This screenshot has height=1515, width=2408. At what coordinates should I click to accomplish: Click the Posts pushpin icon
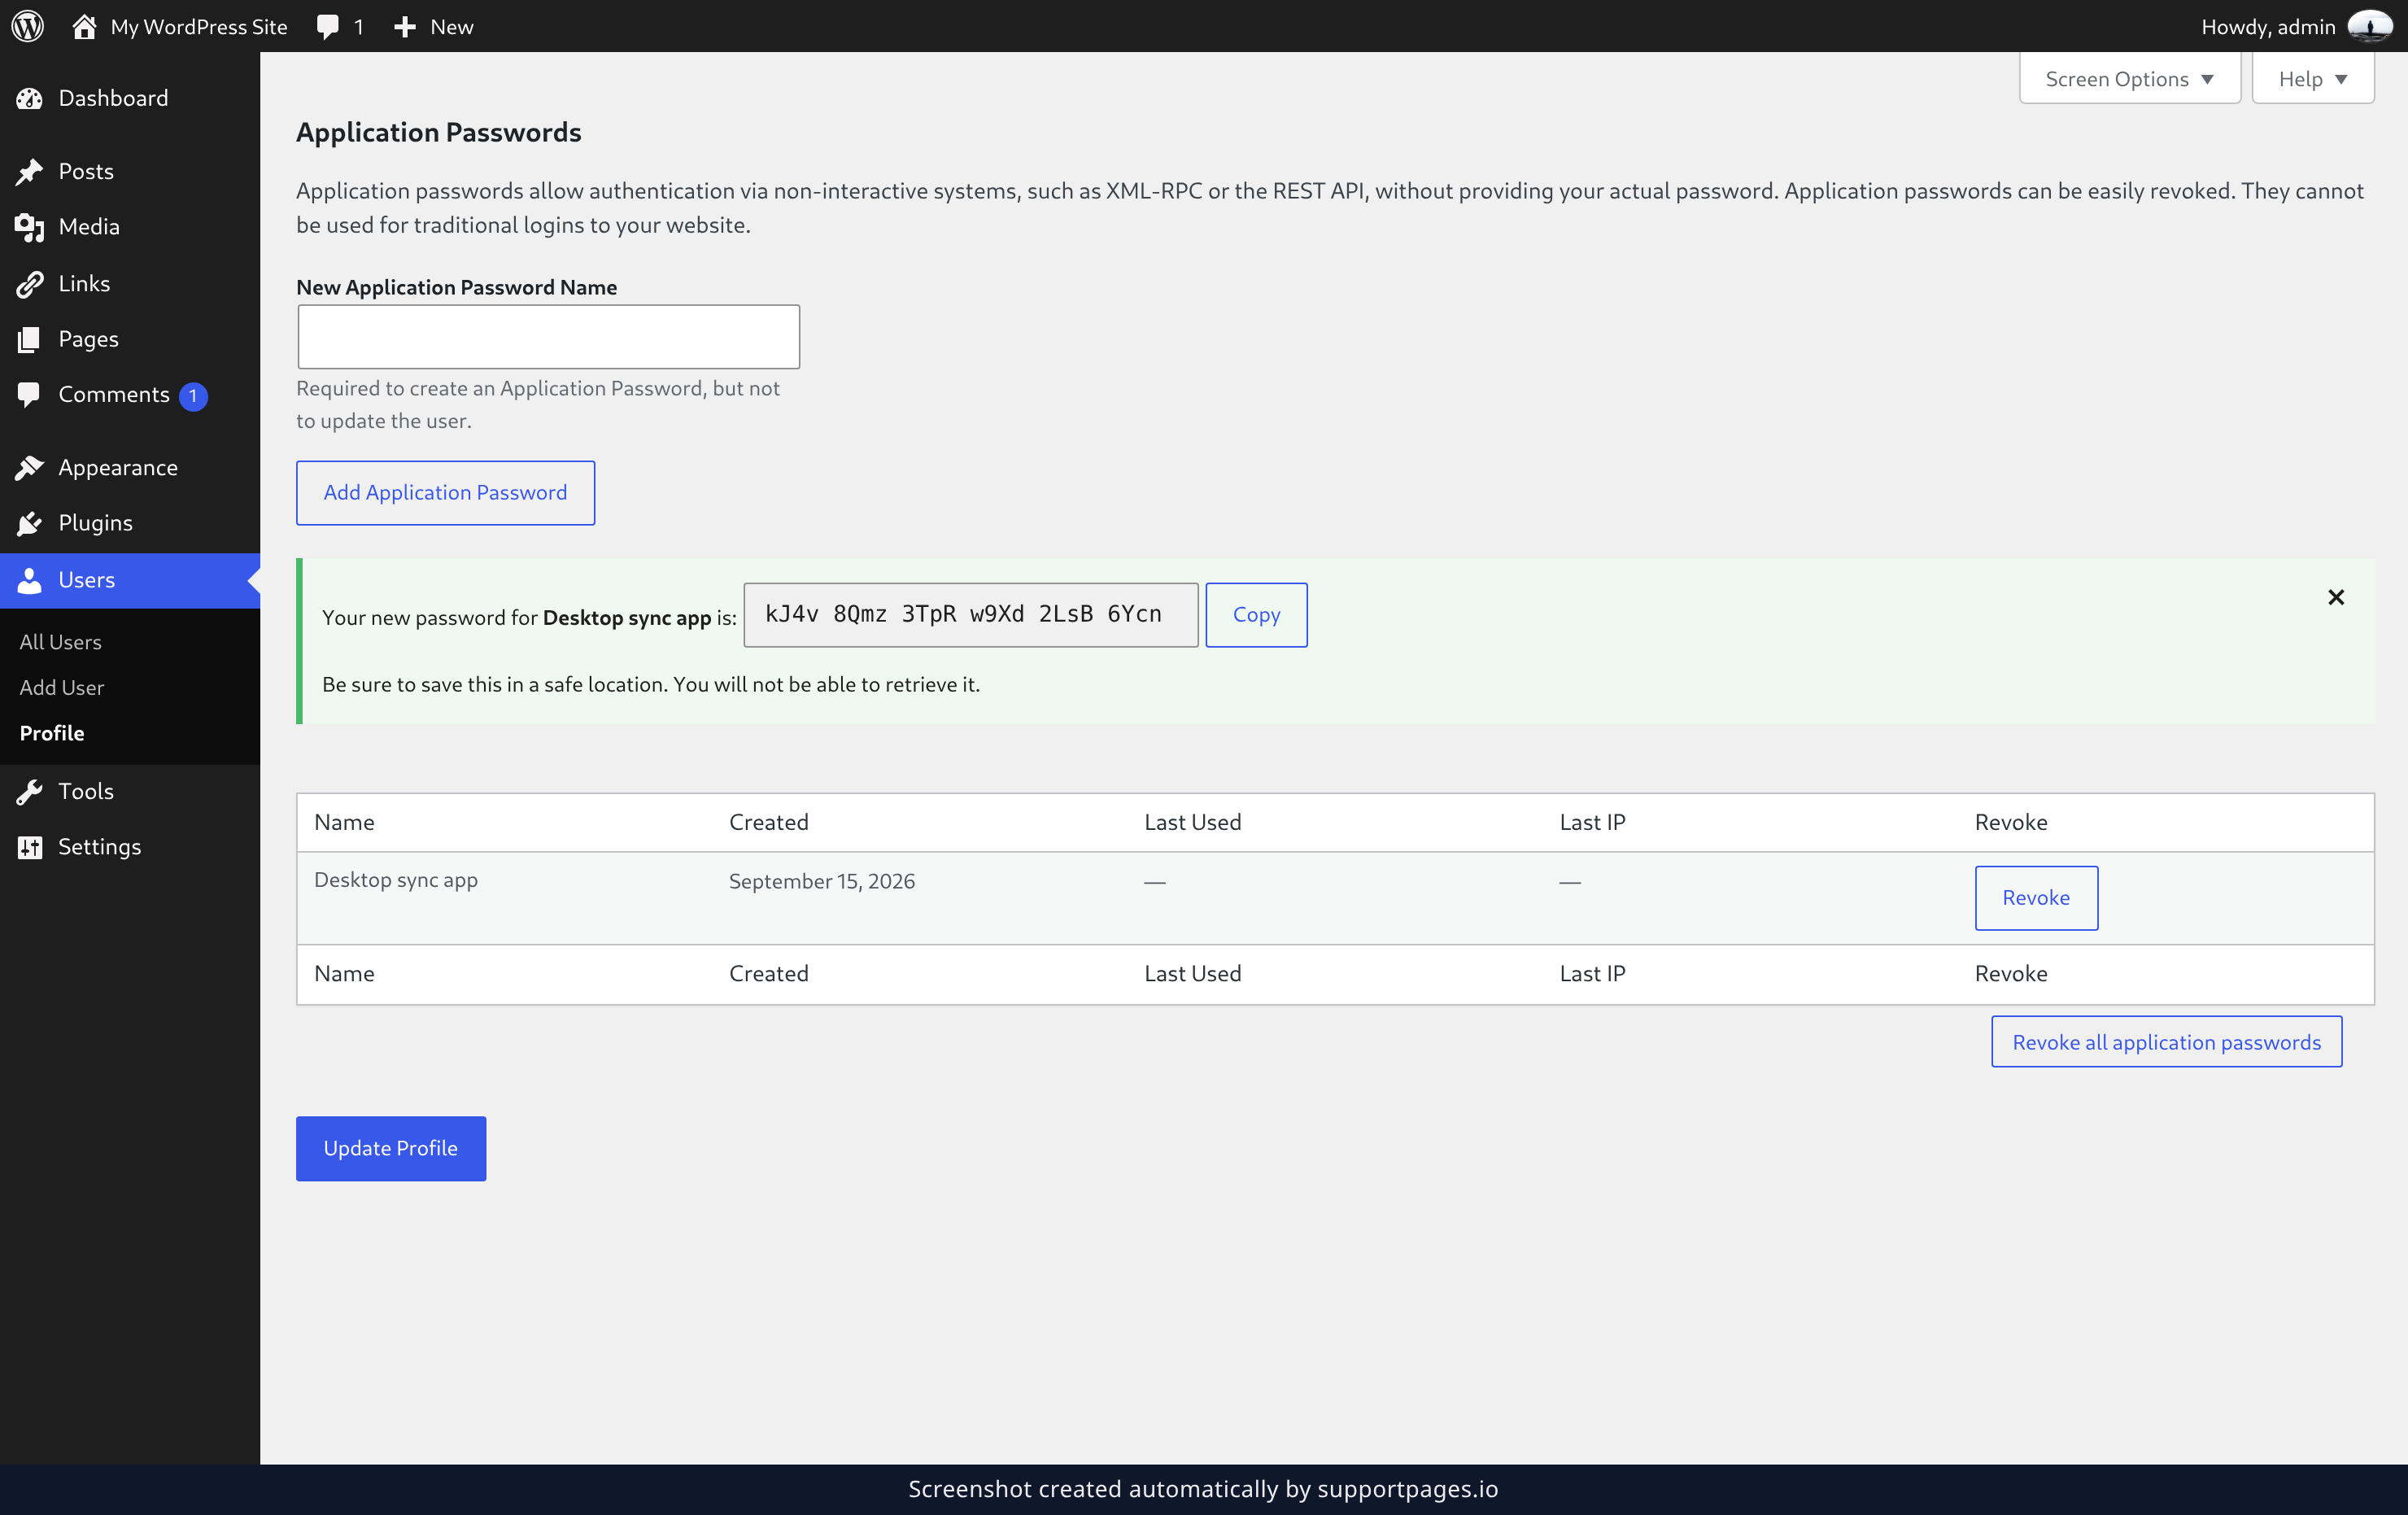(29, 171)
